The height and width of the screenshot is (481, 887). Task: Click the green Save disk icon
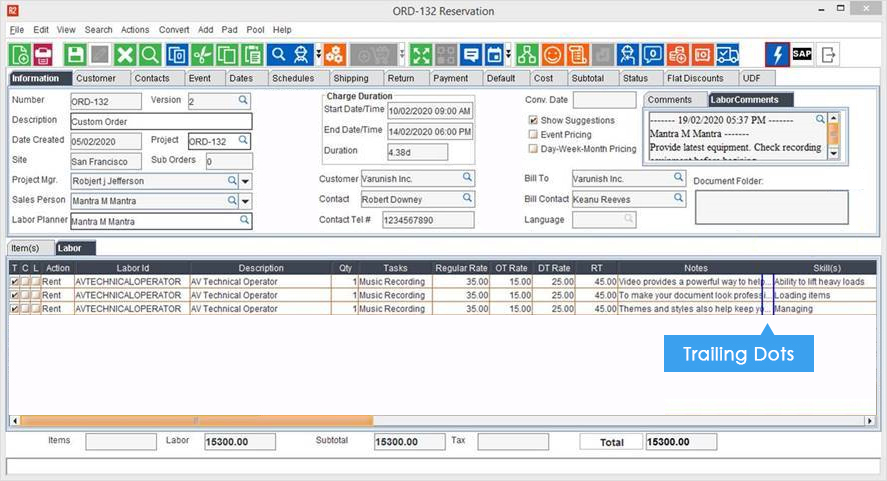point(75,54)
